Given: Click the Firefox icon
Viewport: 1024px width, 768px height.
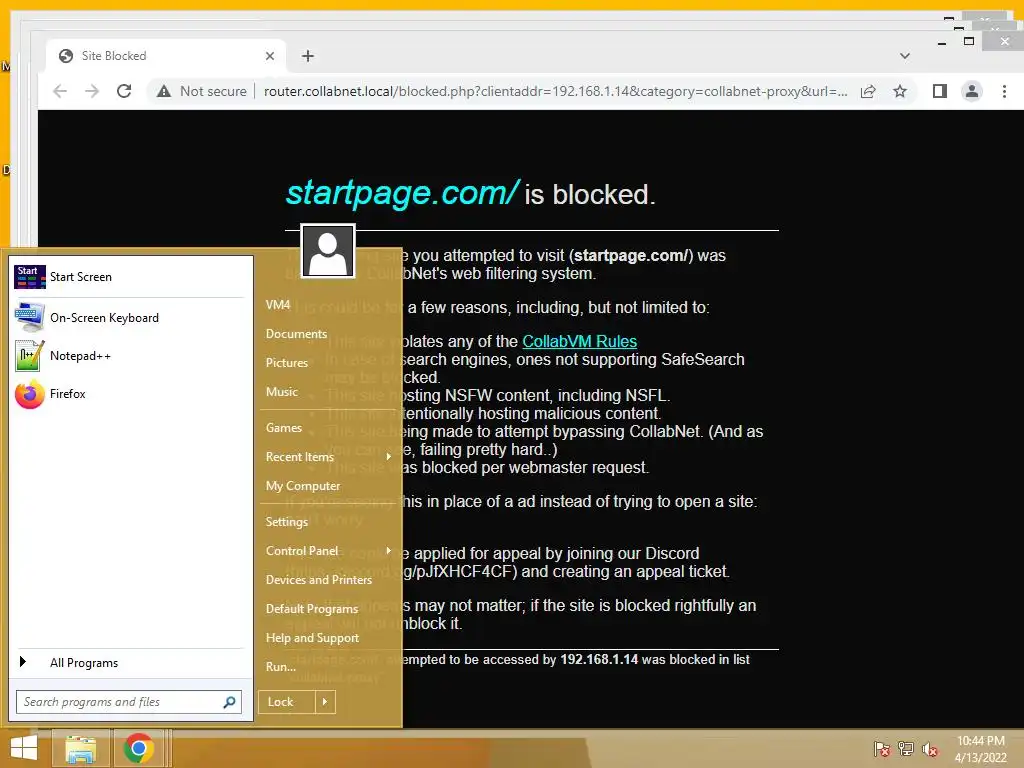Looking at the screenshot, I should coord(30,394).
